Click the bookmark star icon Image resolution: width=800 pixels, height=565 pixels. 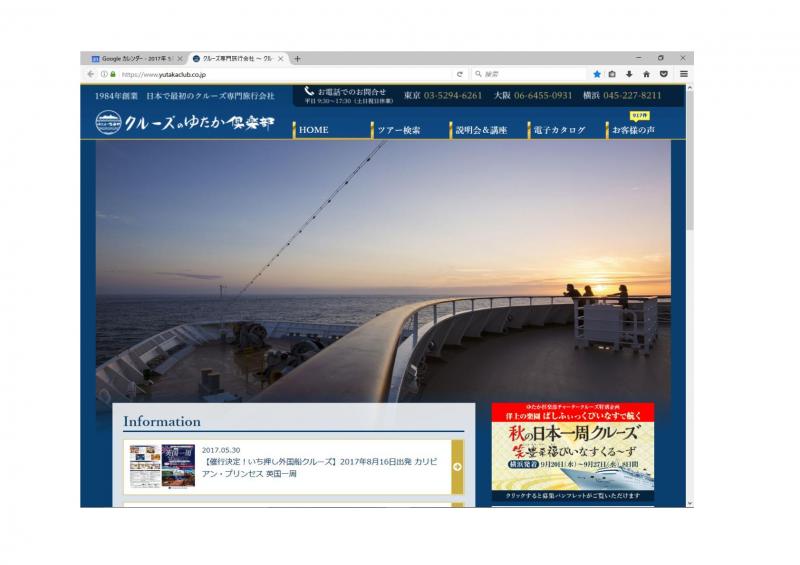point(597,74)
